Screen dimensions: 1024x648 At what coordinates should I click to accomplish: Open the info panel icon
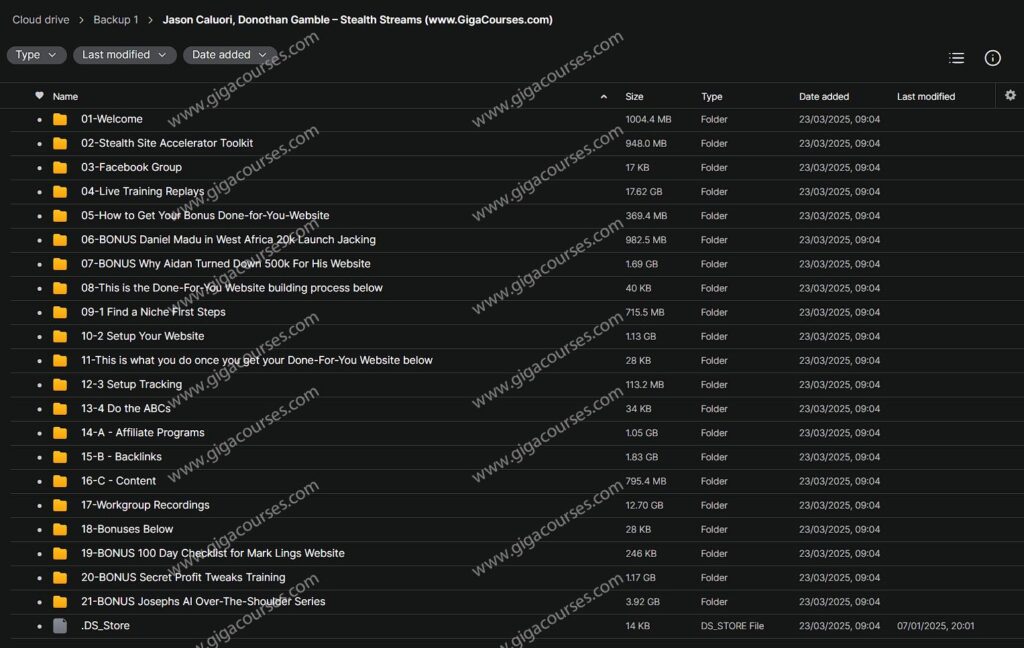(x=992, y=58)
